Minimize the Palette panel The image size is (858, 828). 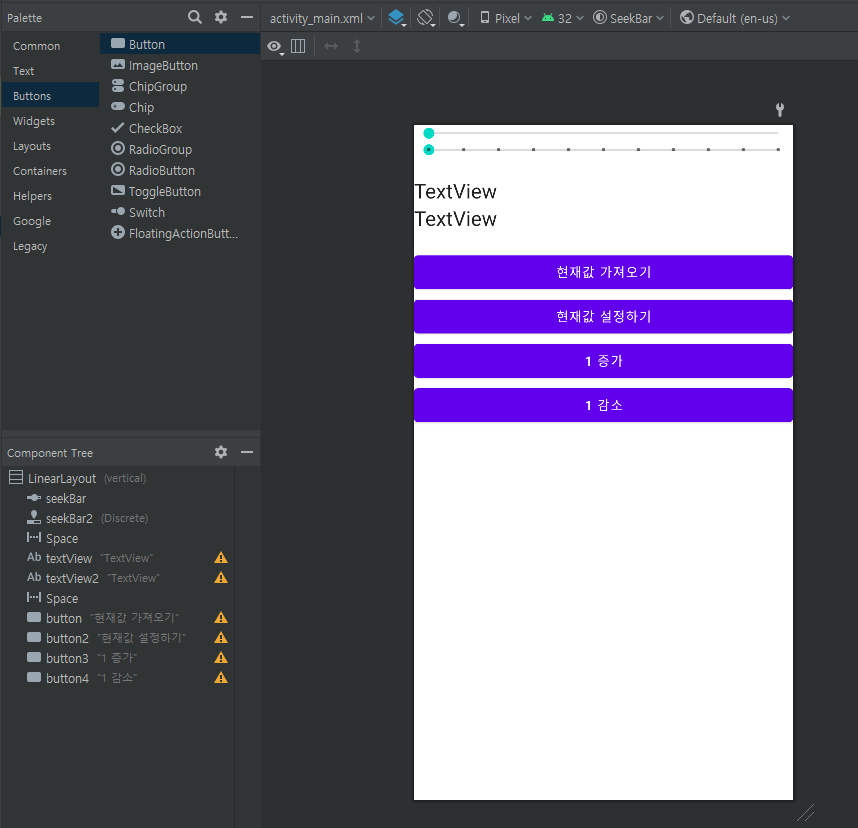tap(247, 18)
